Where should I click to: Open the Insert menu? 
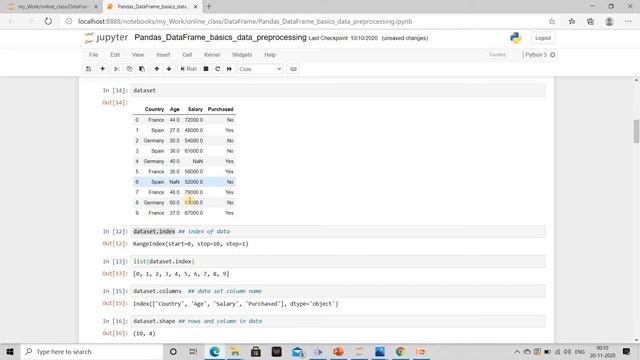tap(163, 55)
